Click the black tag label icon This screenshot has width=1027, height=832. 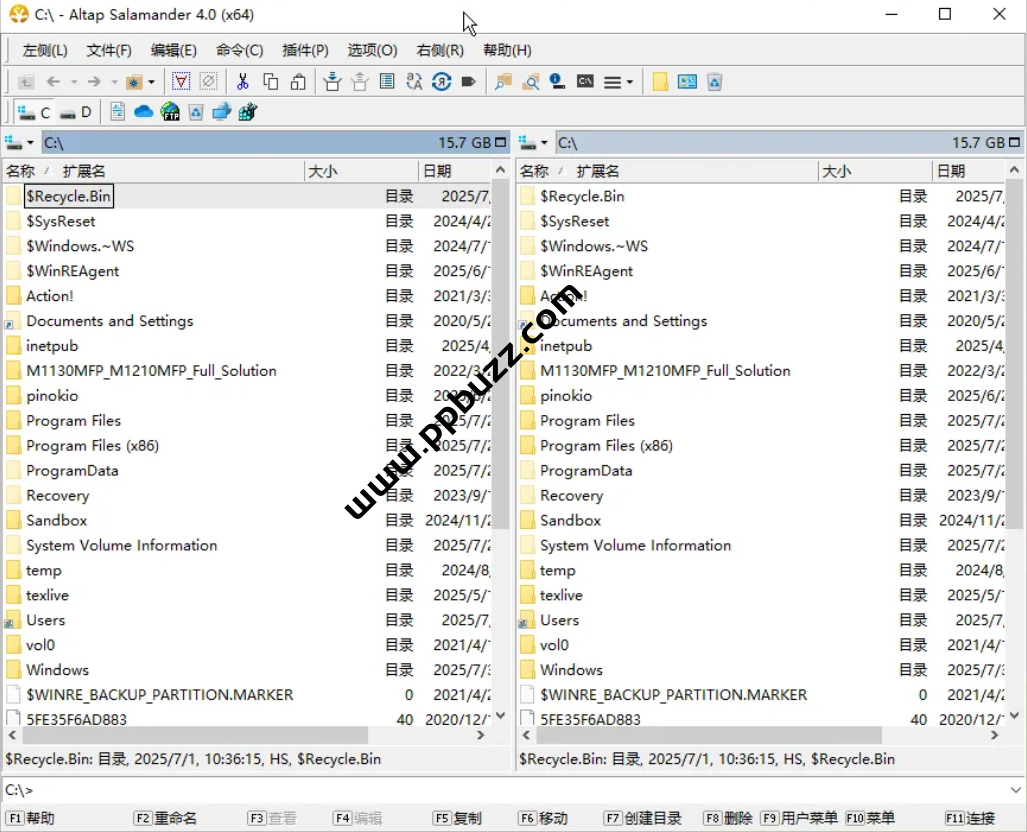(x=468, y=82)
